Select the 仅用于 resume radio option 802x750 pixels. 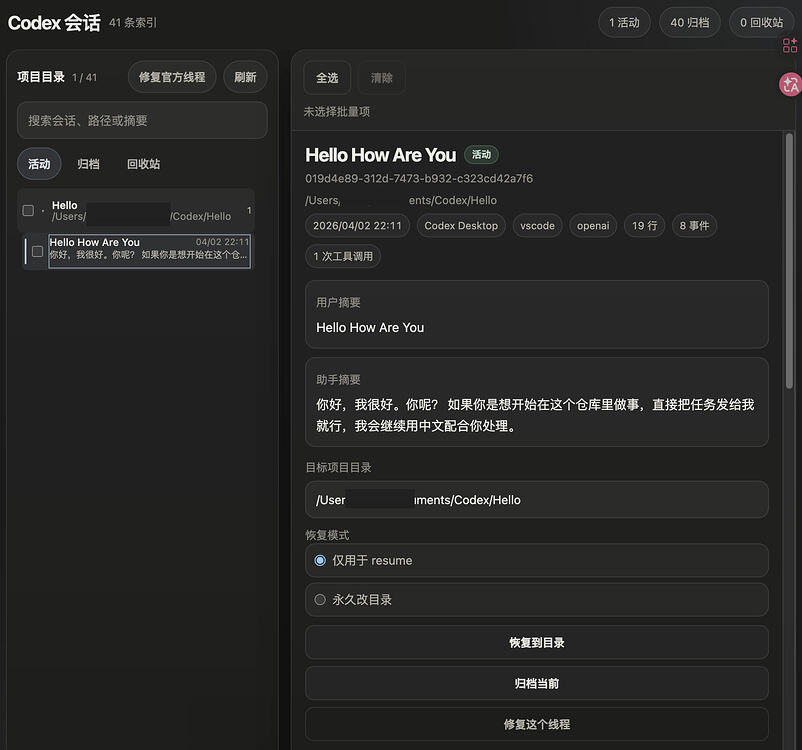coord(320,560)
